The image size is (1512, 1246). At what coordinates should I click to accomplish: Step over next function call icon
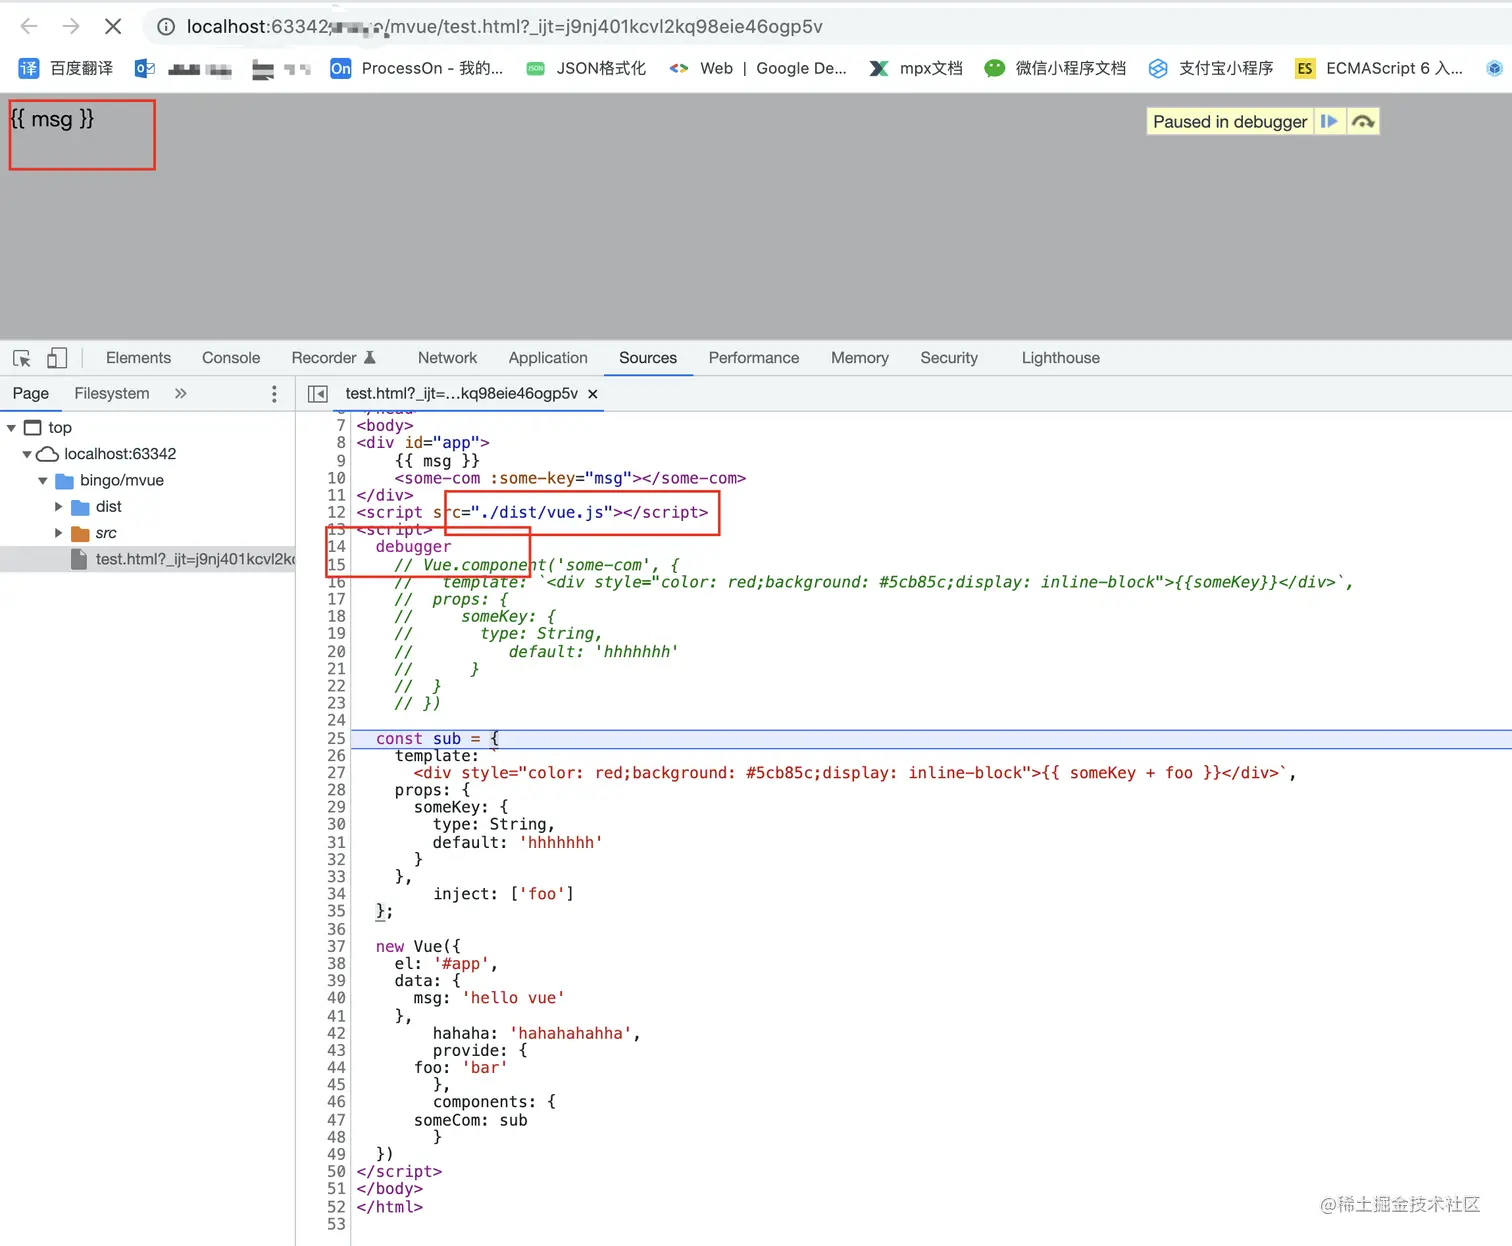pyautogui.click(x=1363, y=121)
